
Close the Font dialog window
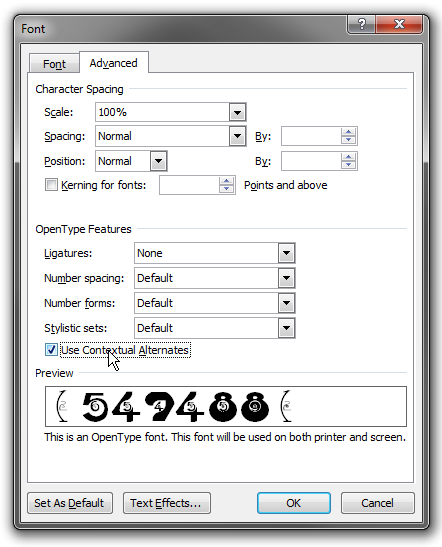coord(399,24)
